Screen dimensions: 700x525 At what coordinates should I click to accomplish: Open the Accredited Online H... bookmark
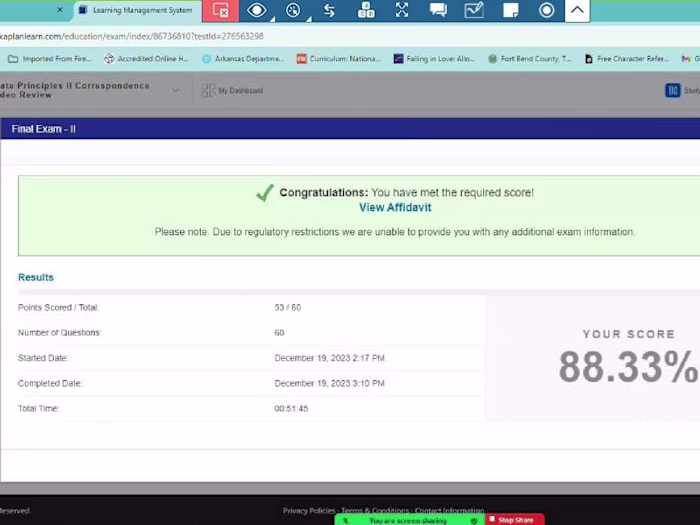pos(146,58)
